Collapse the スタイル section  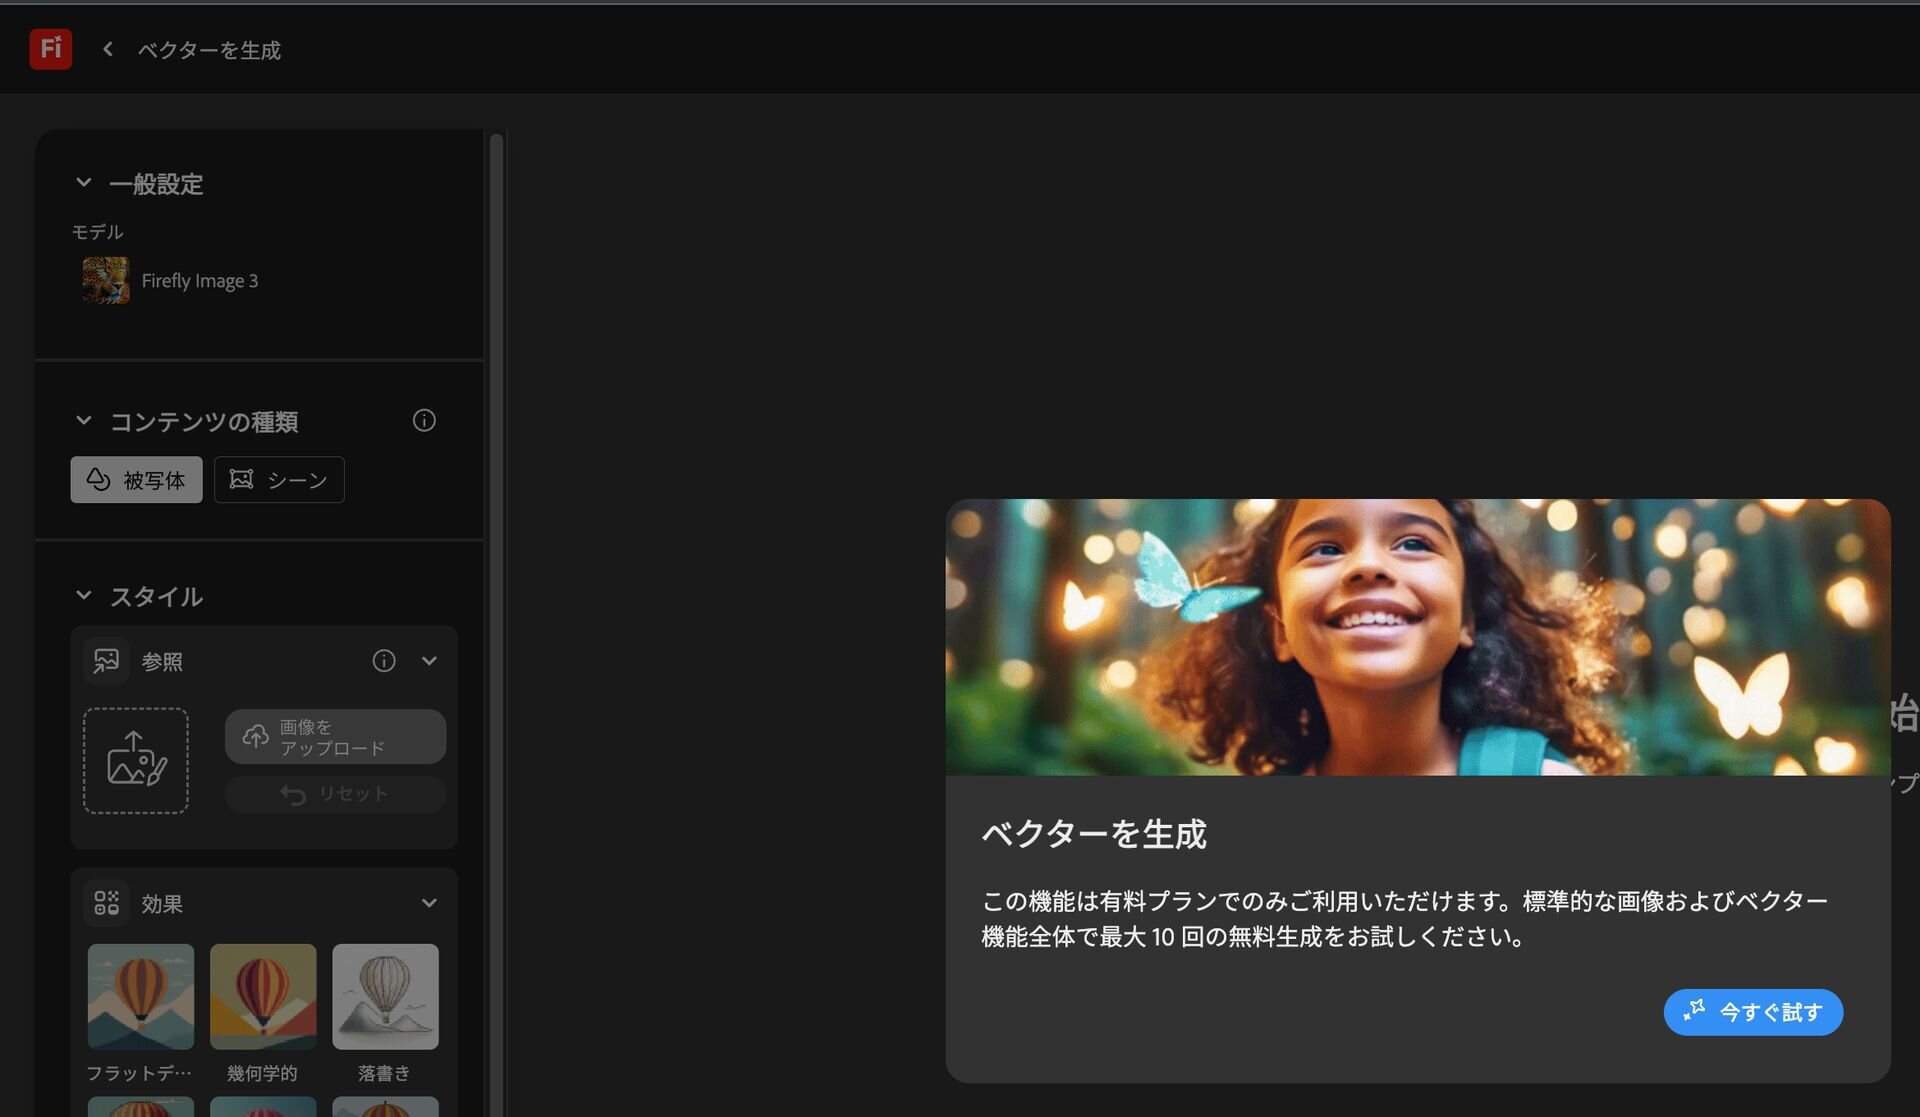point(84,596)
